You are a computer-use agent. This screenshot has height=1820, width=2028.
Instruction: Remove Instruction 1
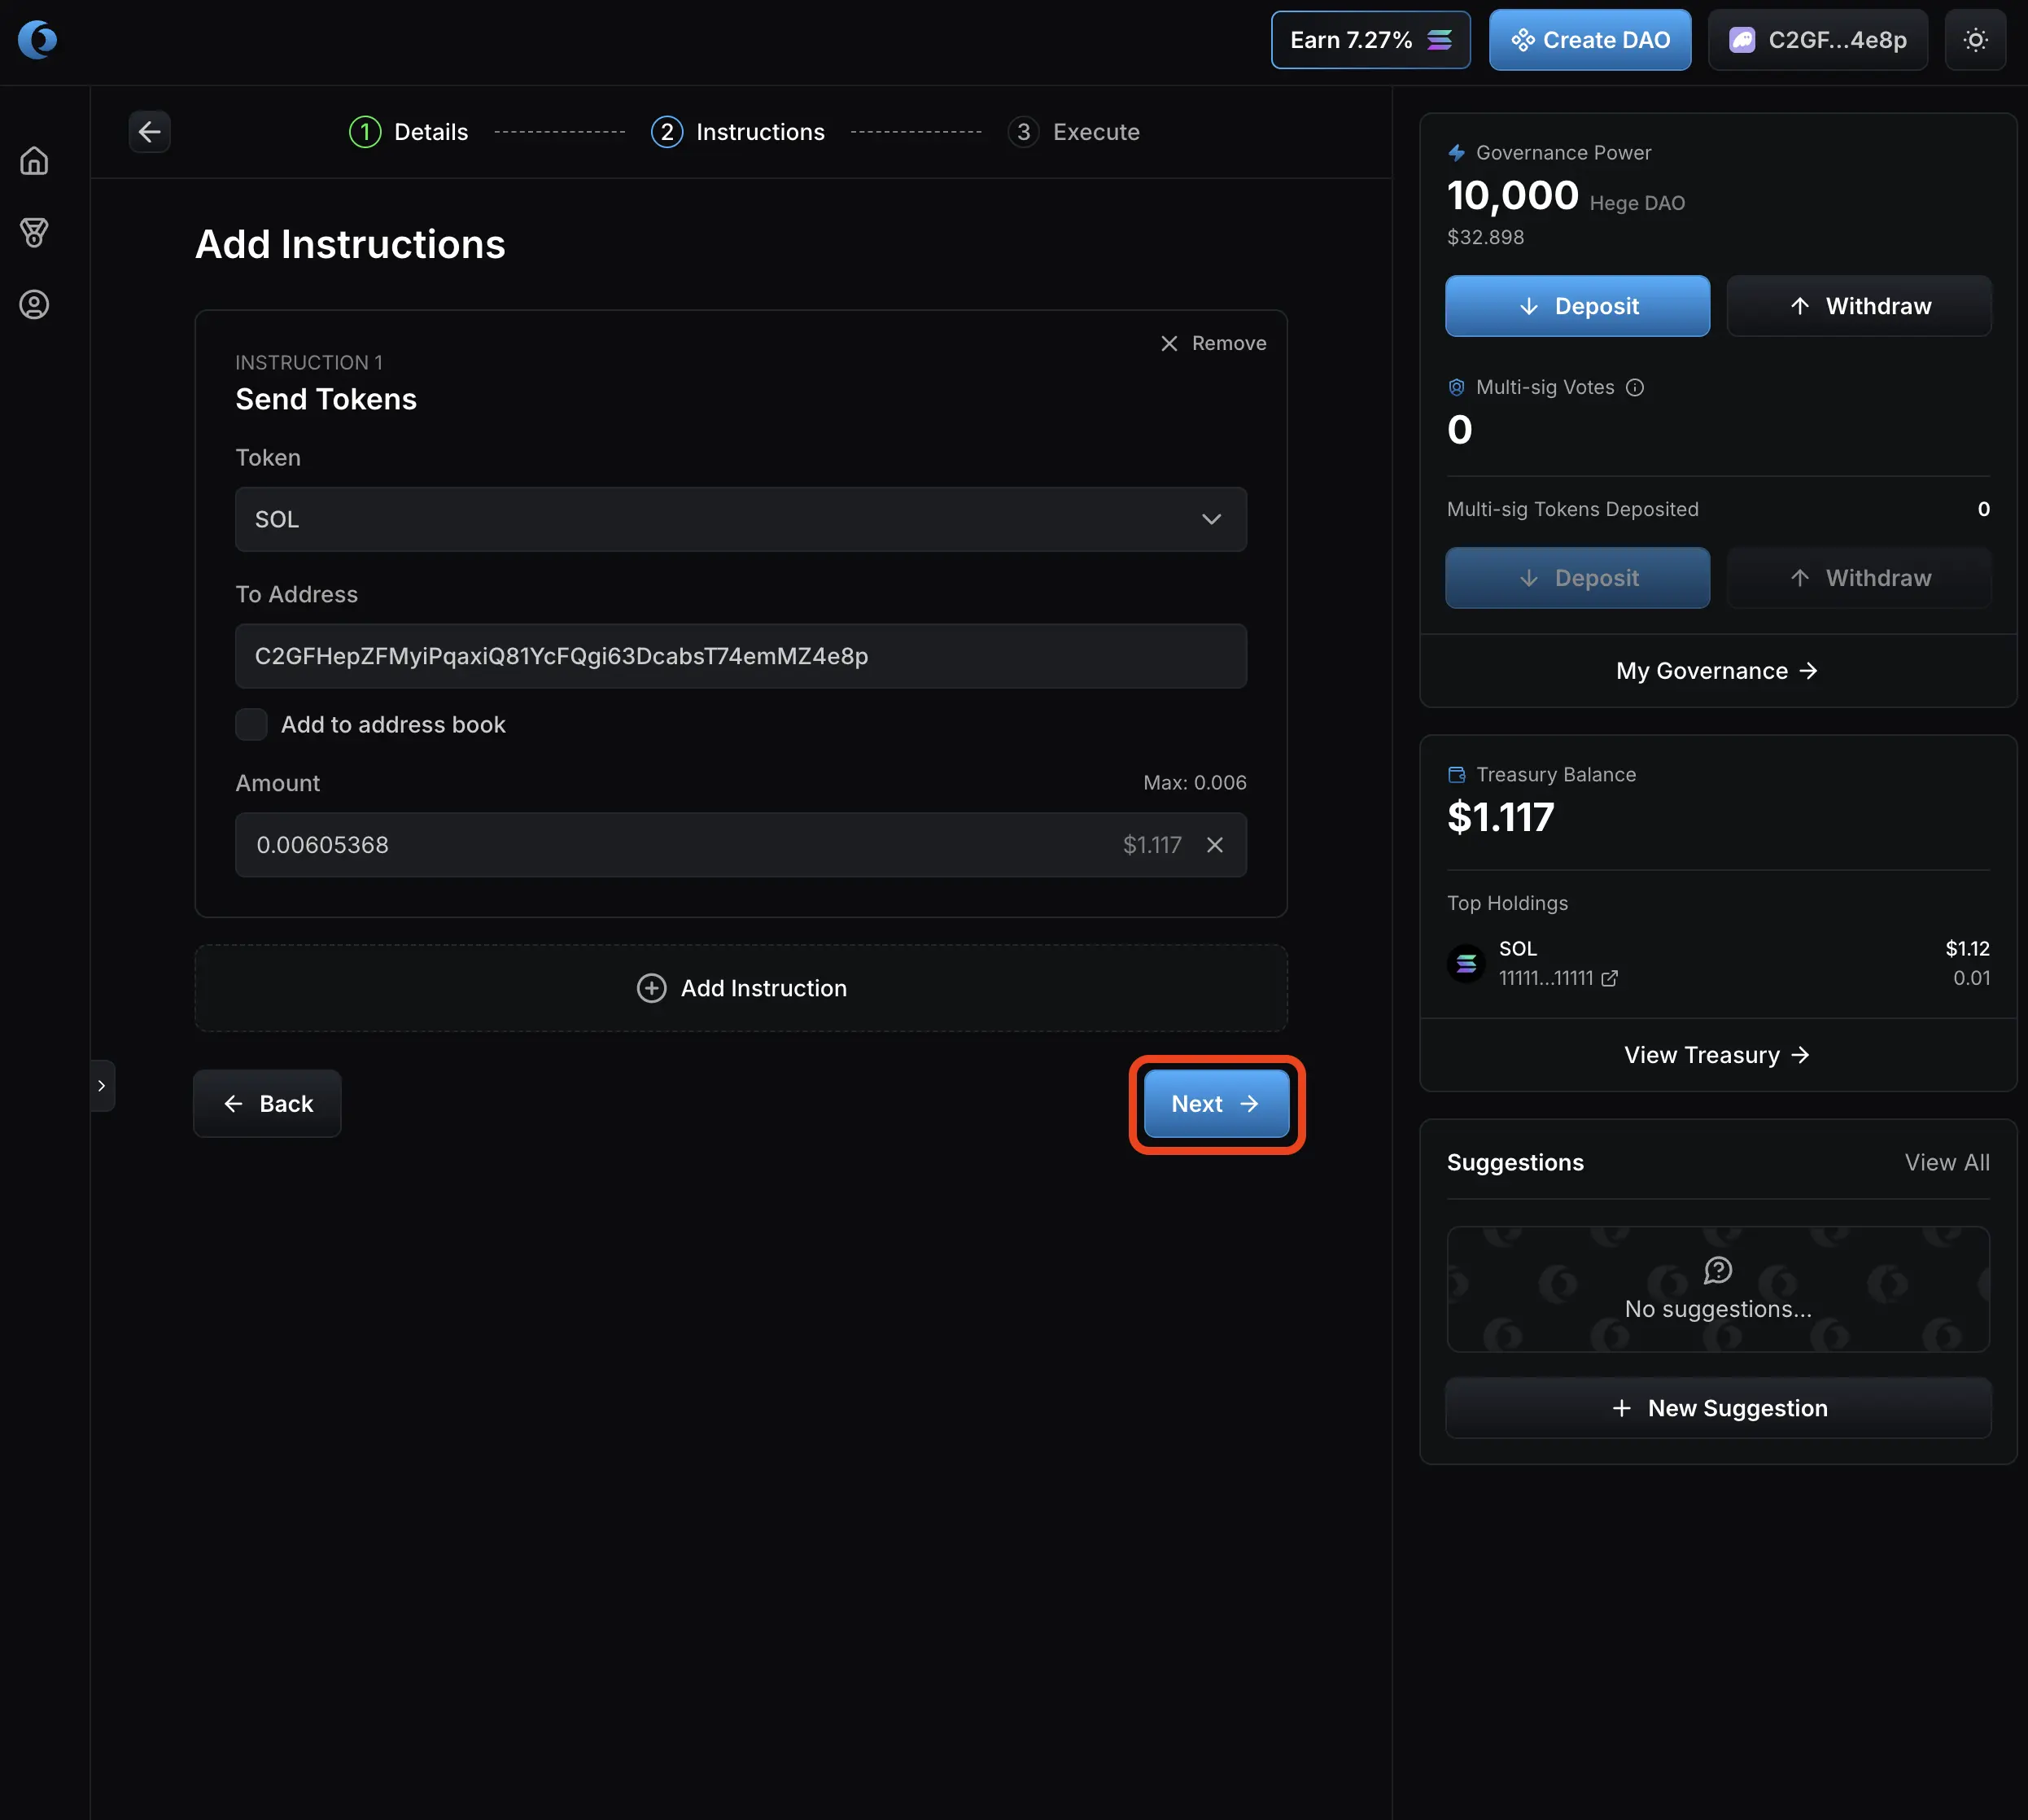1213,343
